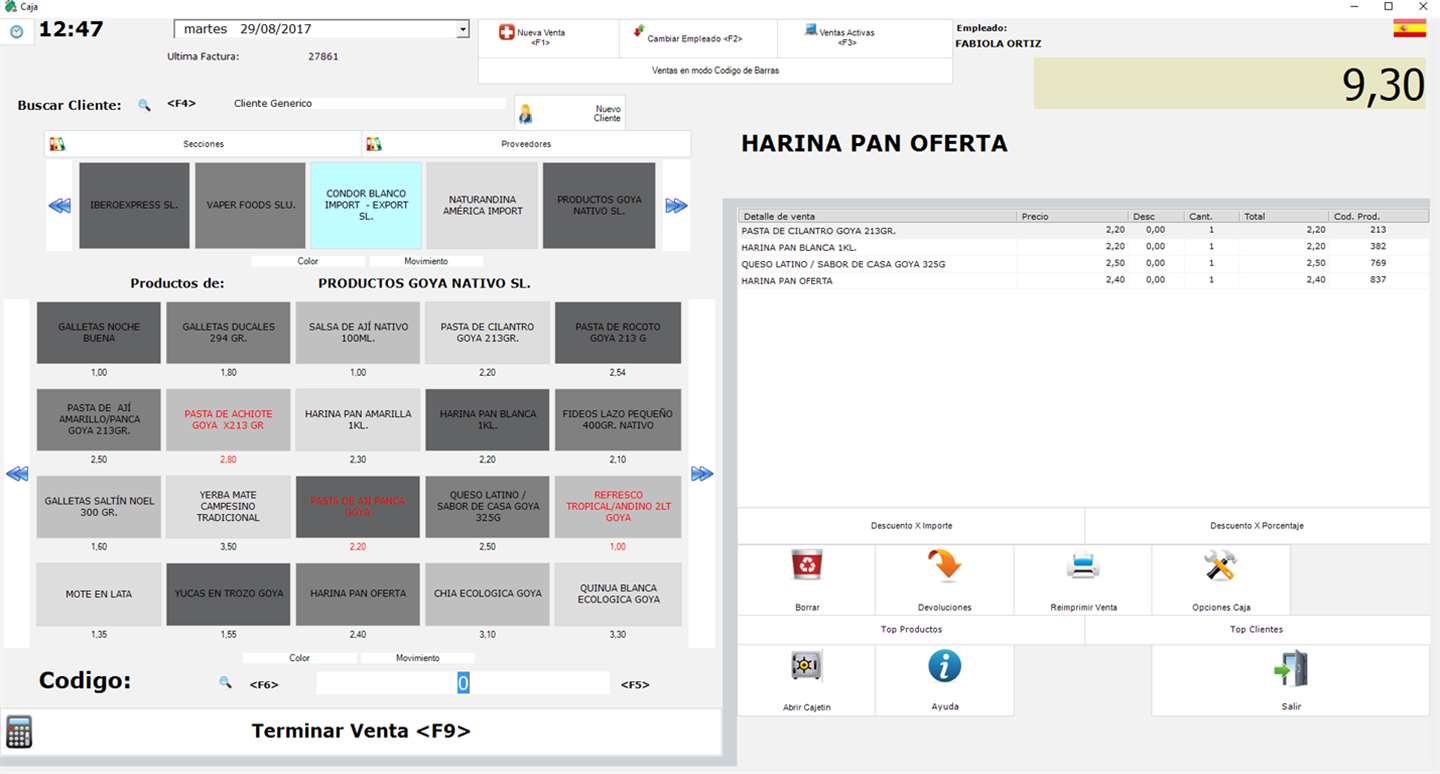
Task: Click Movimiento button under supplier tiles
Action: 426,261
